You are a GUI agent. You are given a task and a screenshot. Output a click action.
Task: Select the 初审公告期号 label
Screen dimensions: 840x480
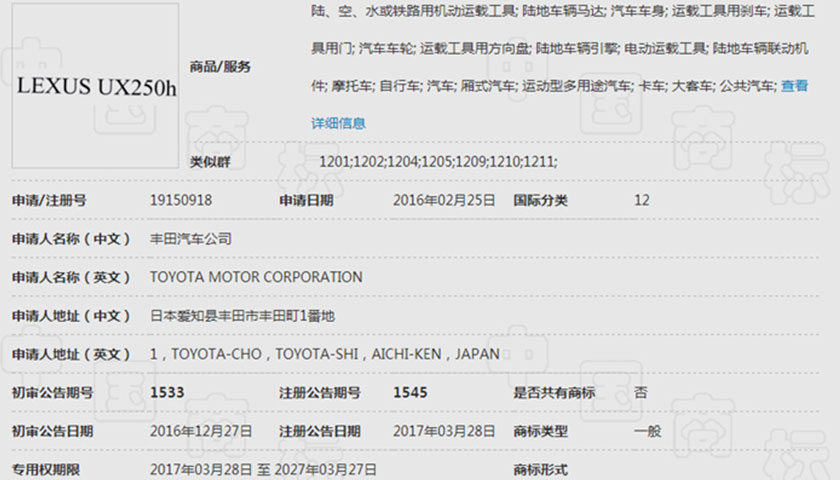(52, 393)
